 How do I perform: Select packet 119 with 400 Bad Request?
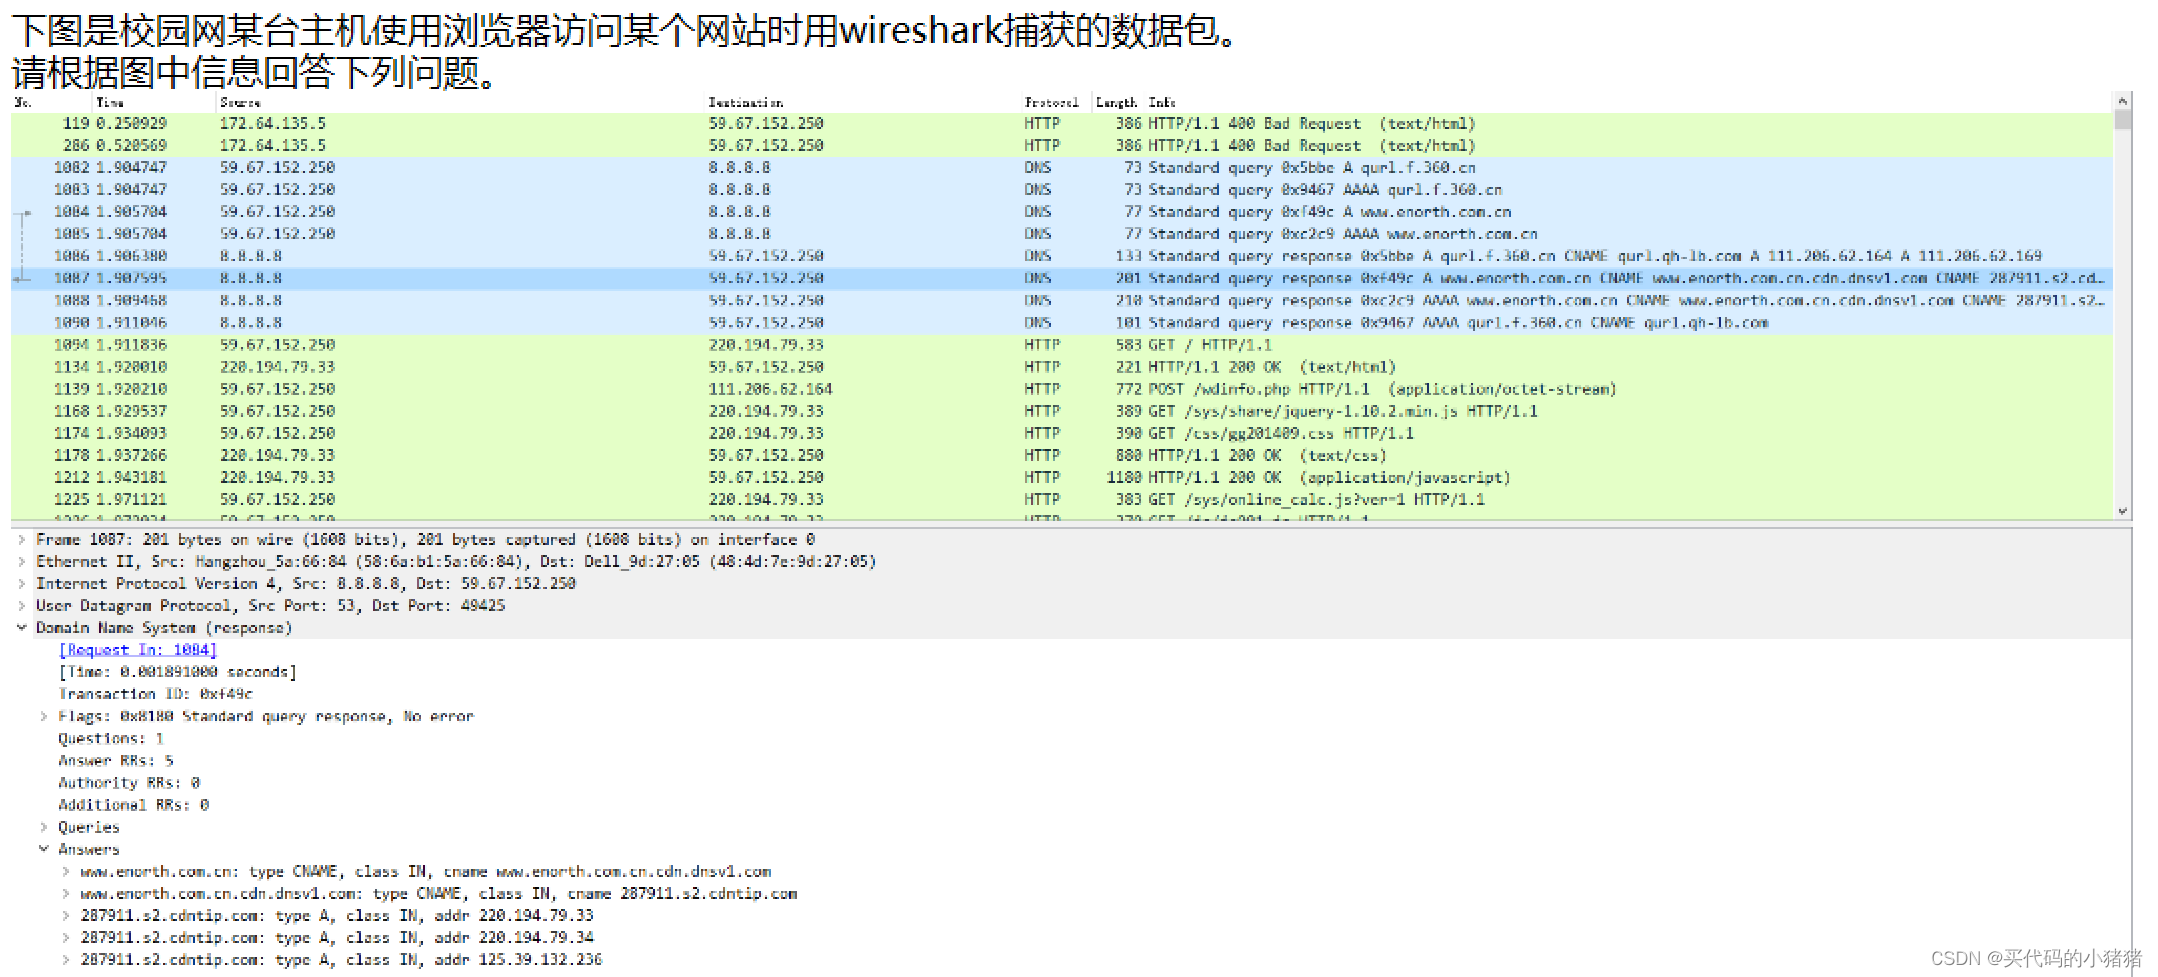click(1062, 123)
